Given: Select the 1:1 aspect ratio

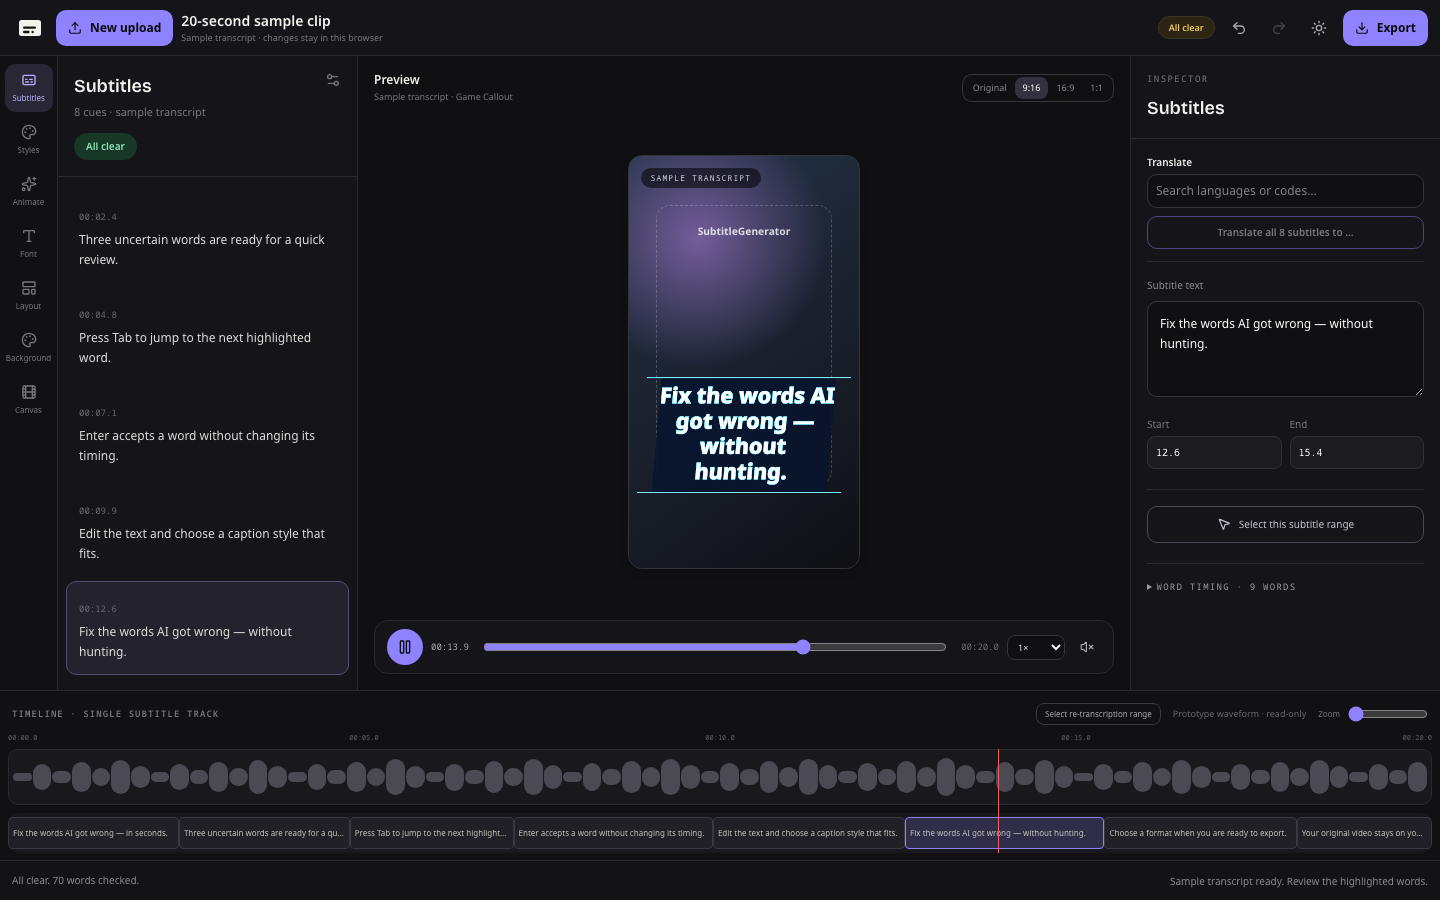Looking at the screenshot, I should click(1096, 88).
